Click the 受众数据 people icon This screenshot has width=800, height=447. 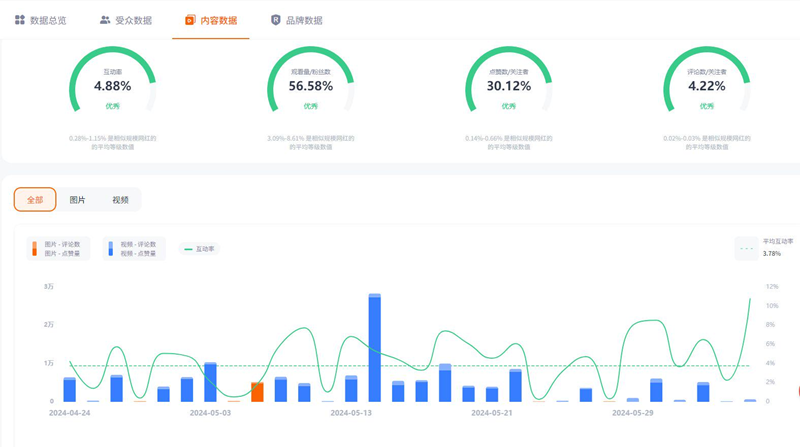[105, 20]
